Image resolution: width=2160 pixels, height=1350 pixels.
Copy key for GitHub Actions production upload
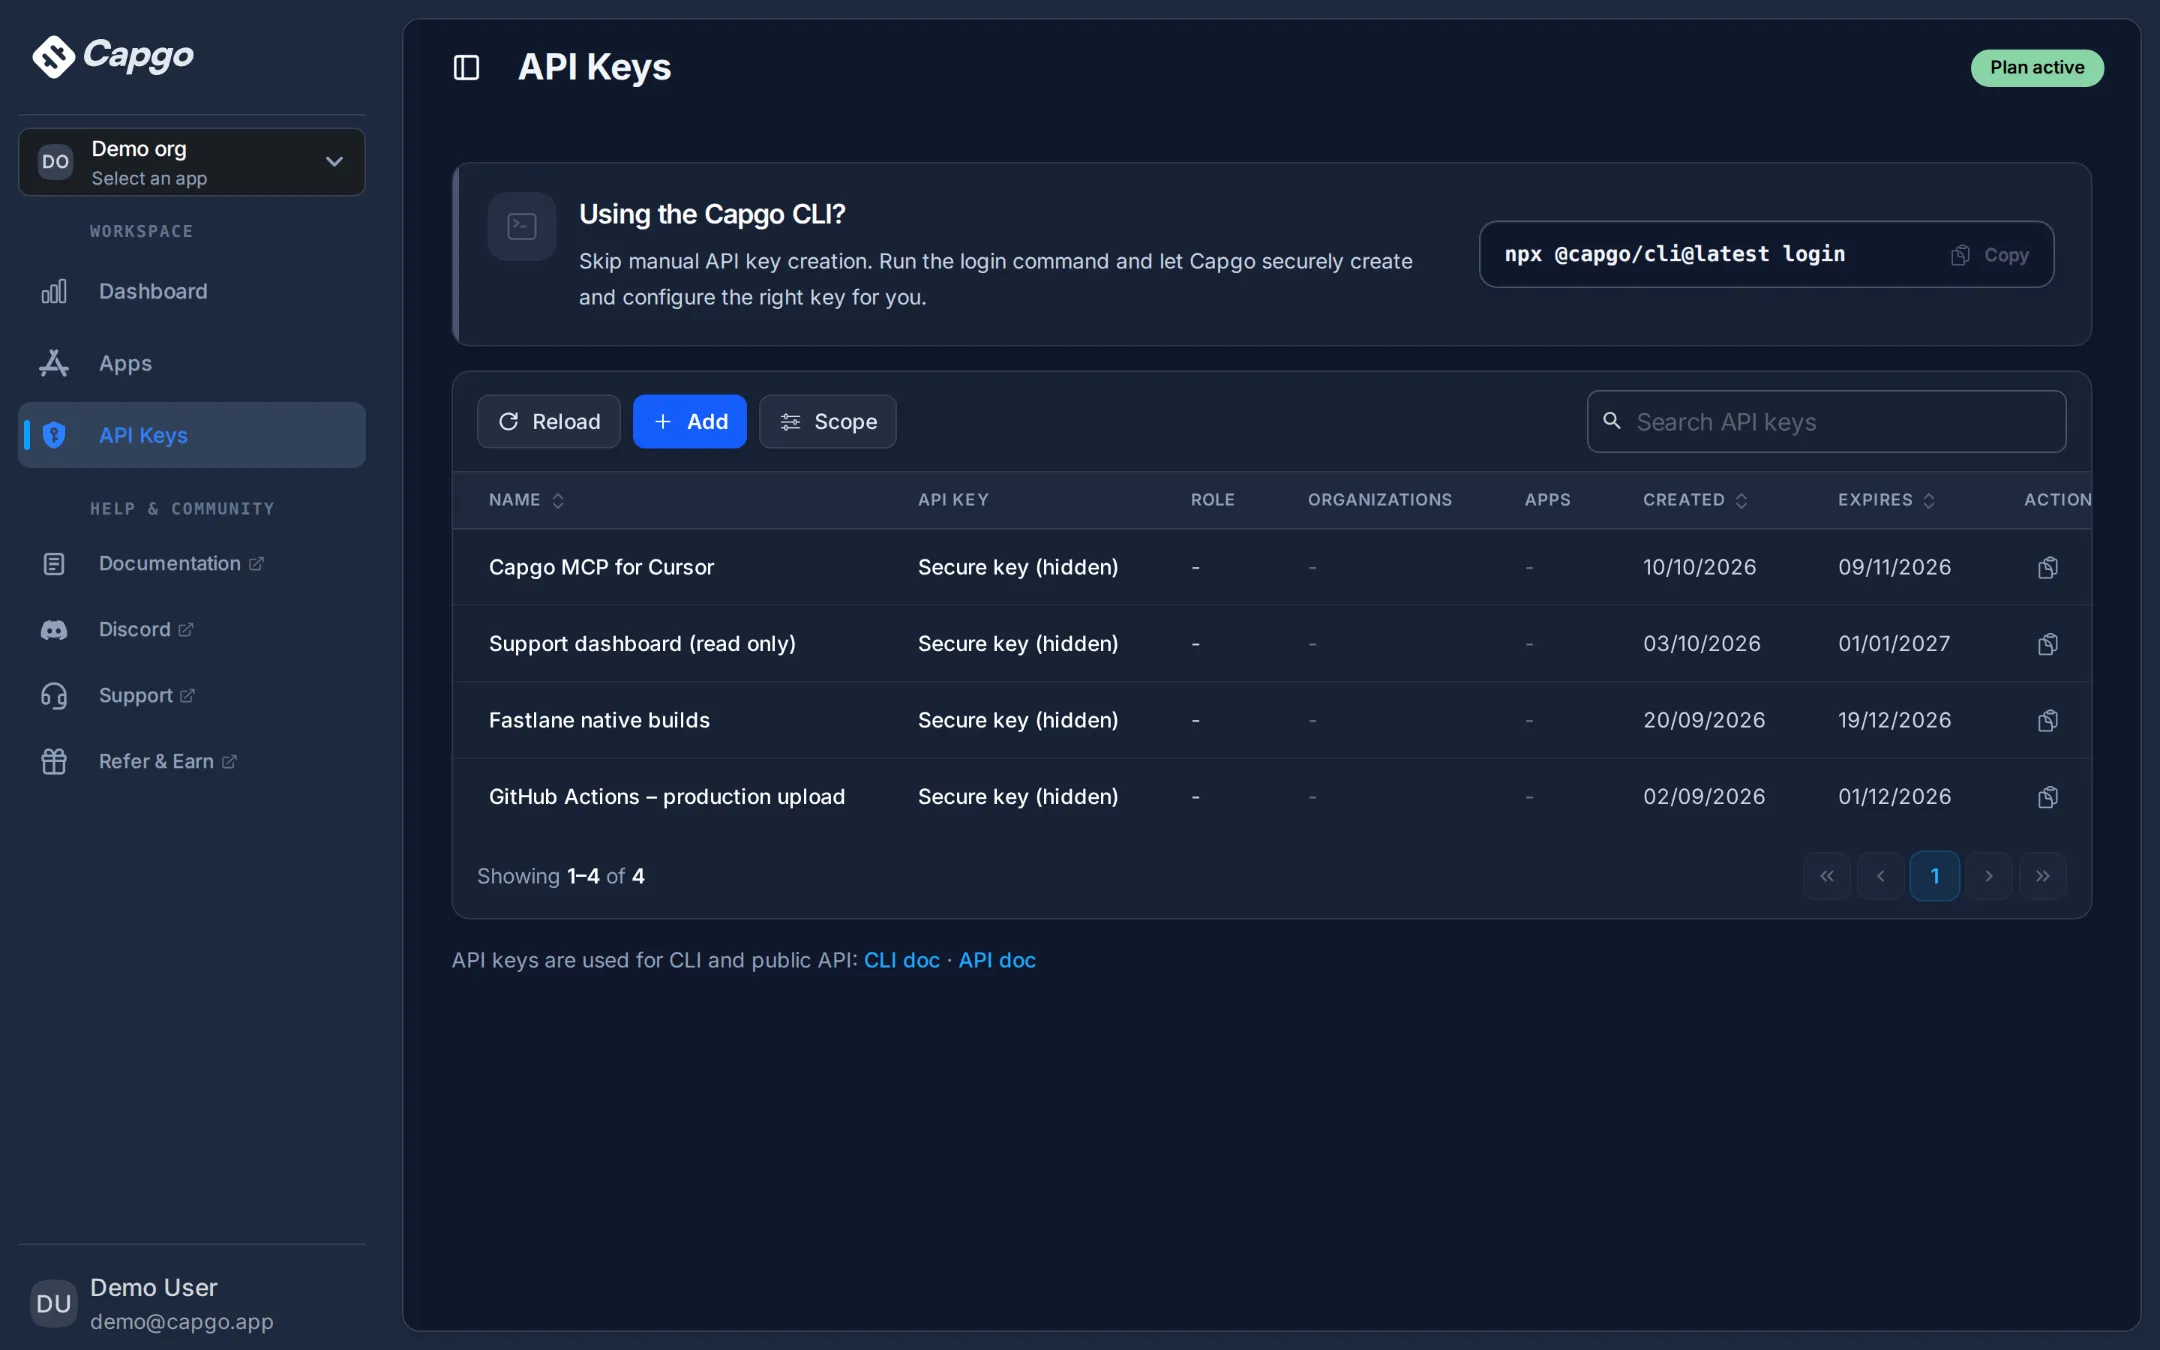point(2047,797)
